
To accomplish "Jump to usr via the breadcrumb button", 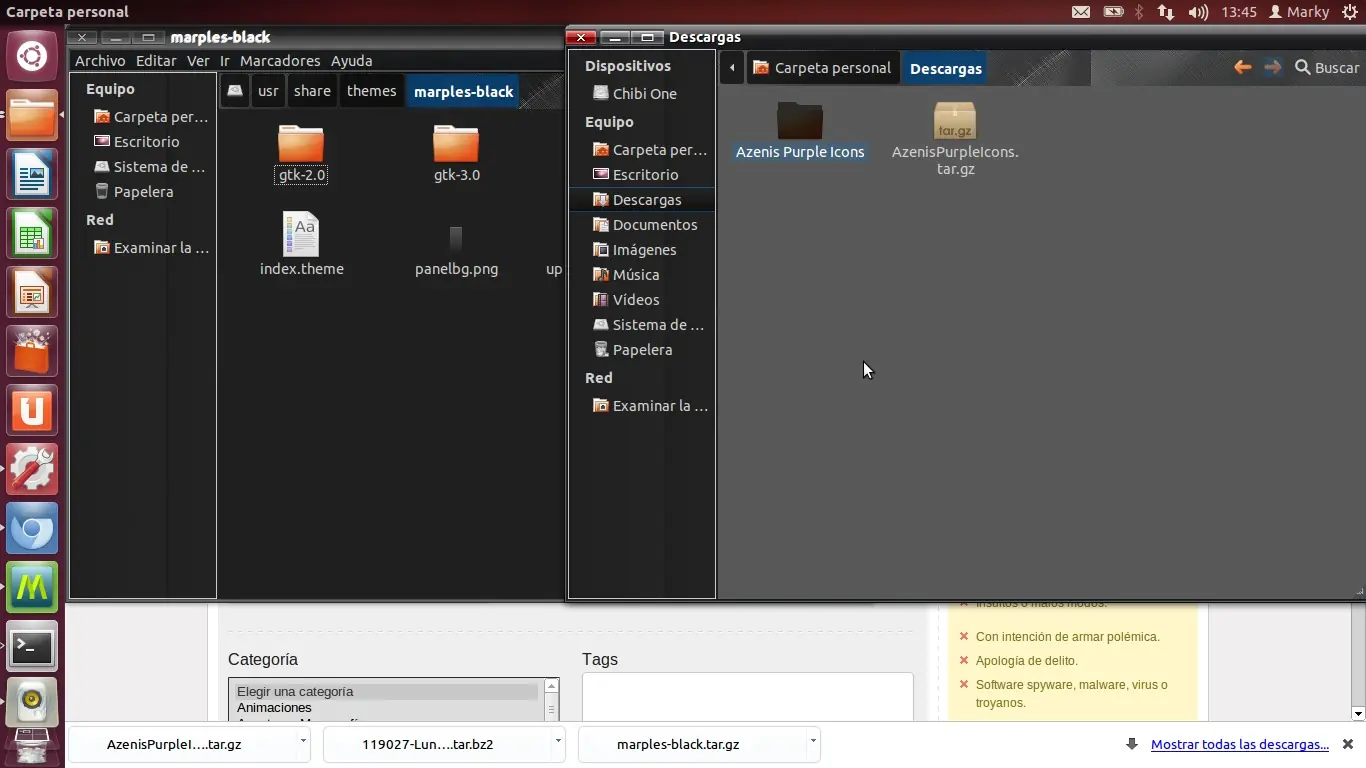I will tap(268, 91).
